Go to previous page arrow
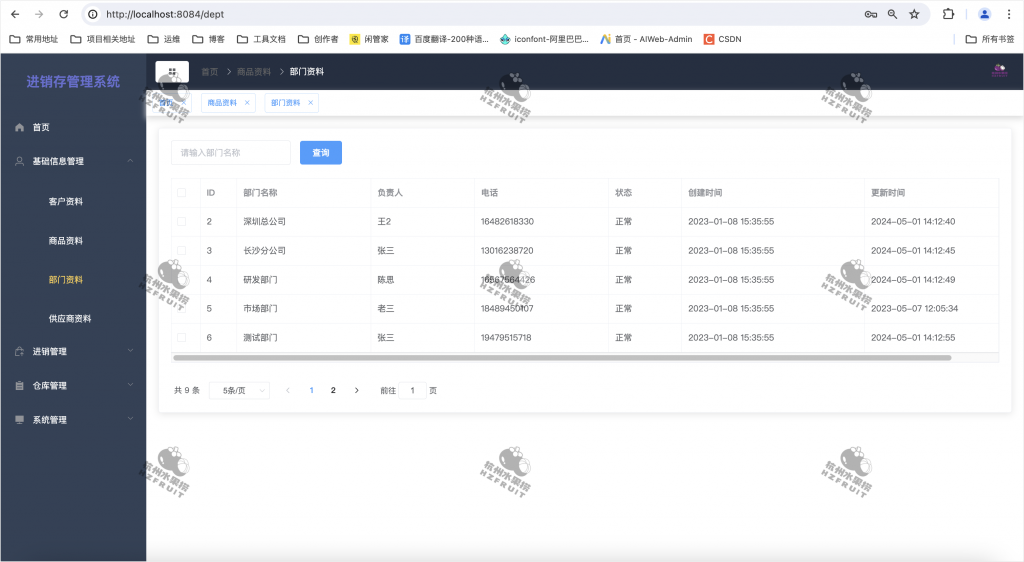Viewport: 1024px width, 562px height. click(x=287, y=390)
